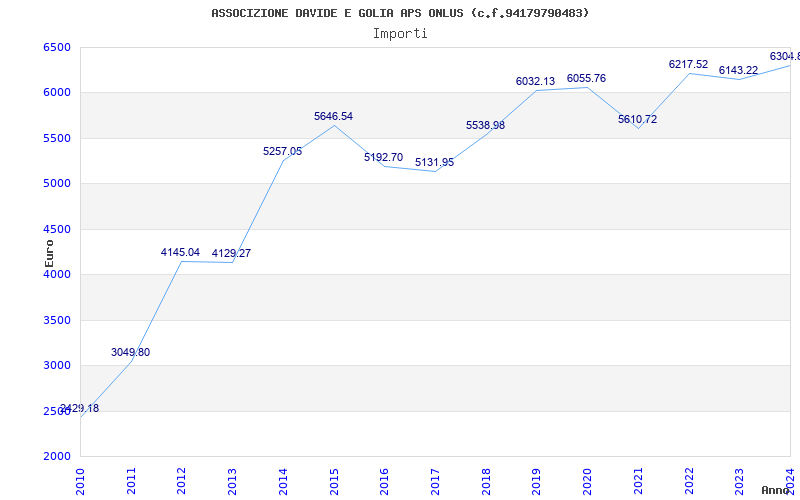
Task: Click the 3500 y-axis tick label
Action: click(x=57, y=320)
